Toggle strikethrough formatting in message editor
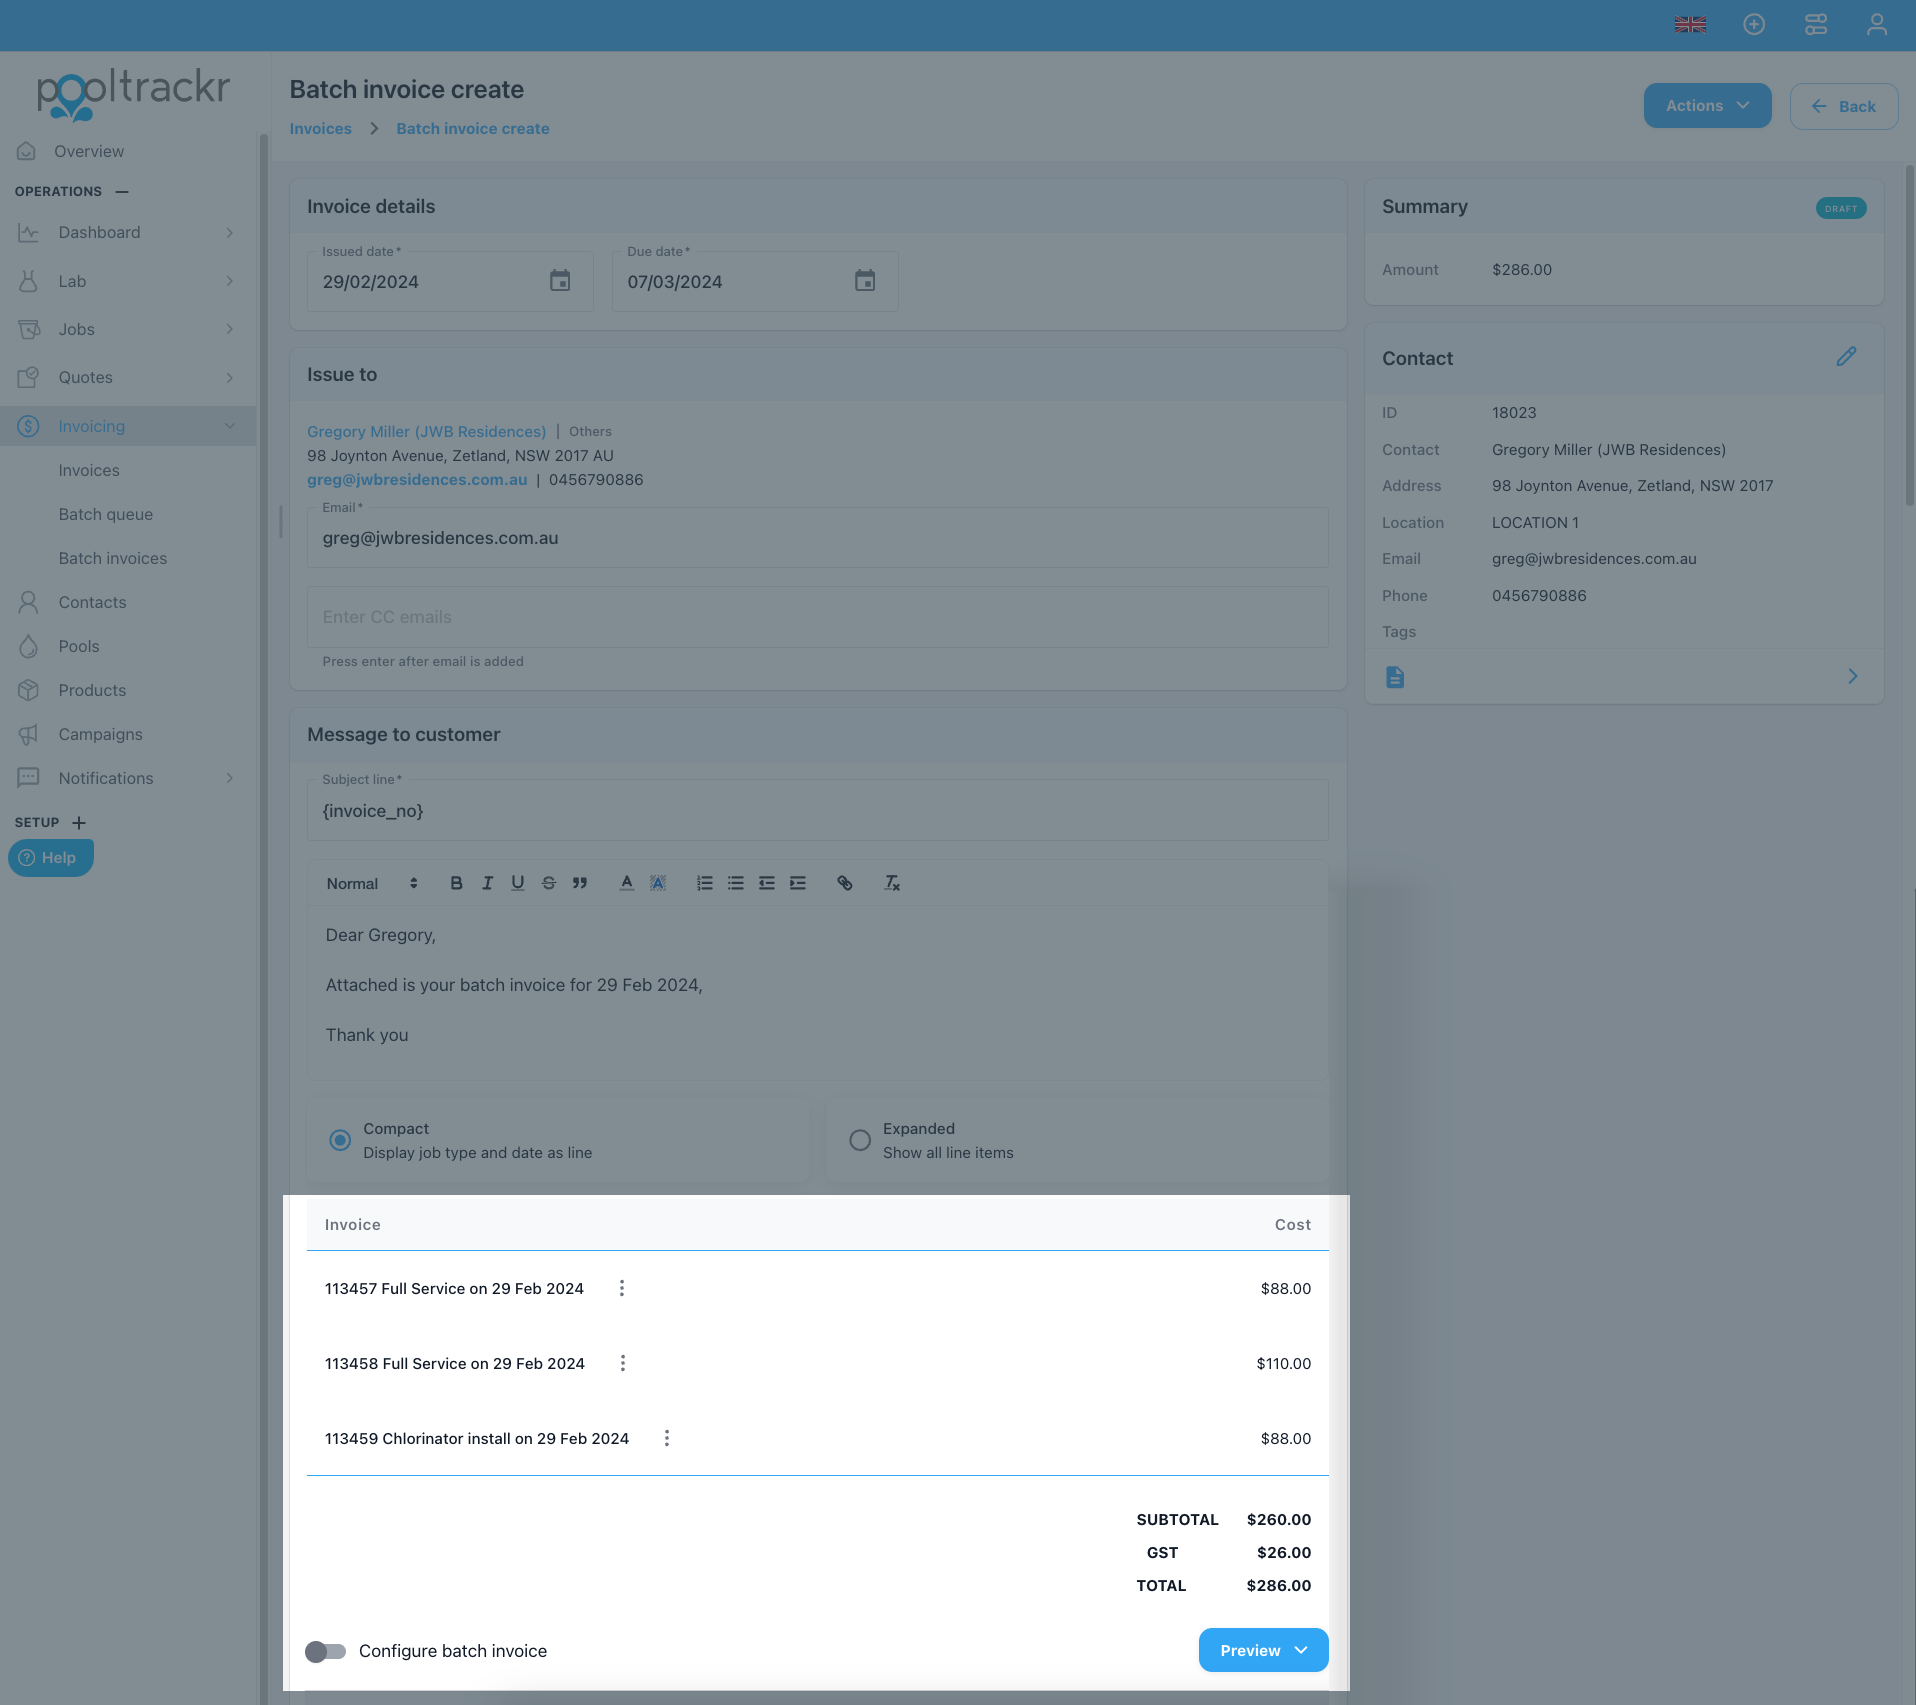The image size is (1916, 1705). [x=548, y=883]
